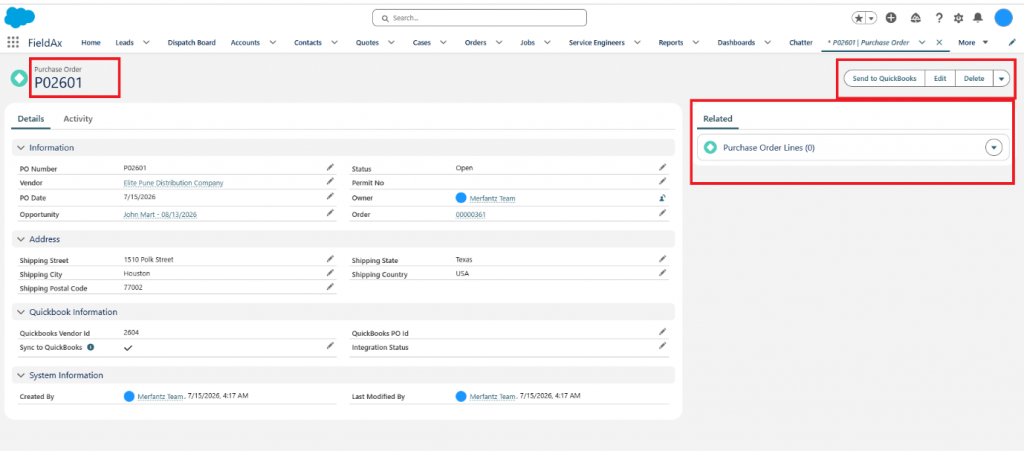Collapse the Information section
This screenshot has height=451, width=1024.
(x=21, y=148)
